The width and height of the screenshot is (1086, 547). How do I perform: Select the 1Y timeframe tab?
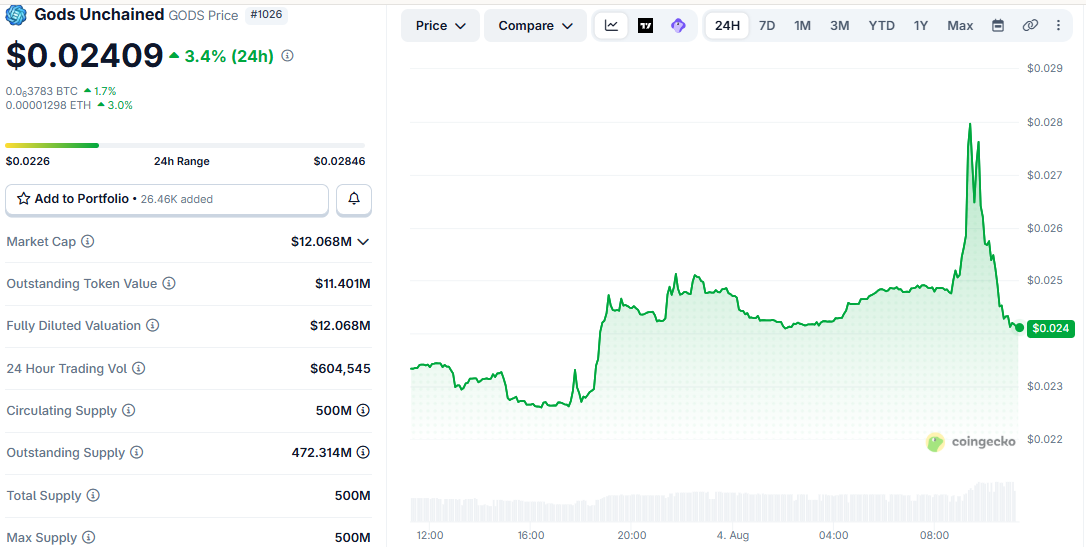tap(920, 26)
